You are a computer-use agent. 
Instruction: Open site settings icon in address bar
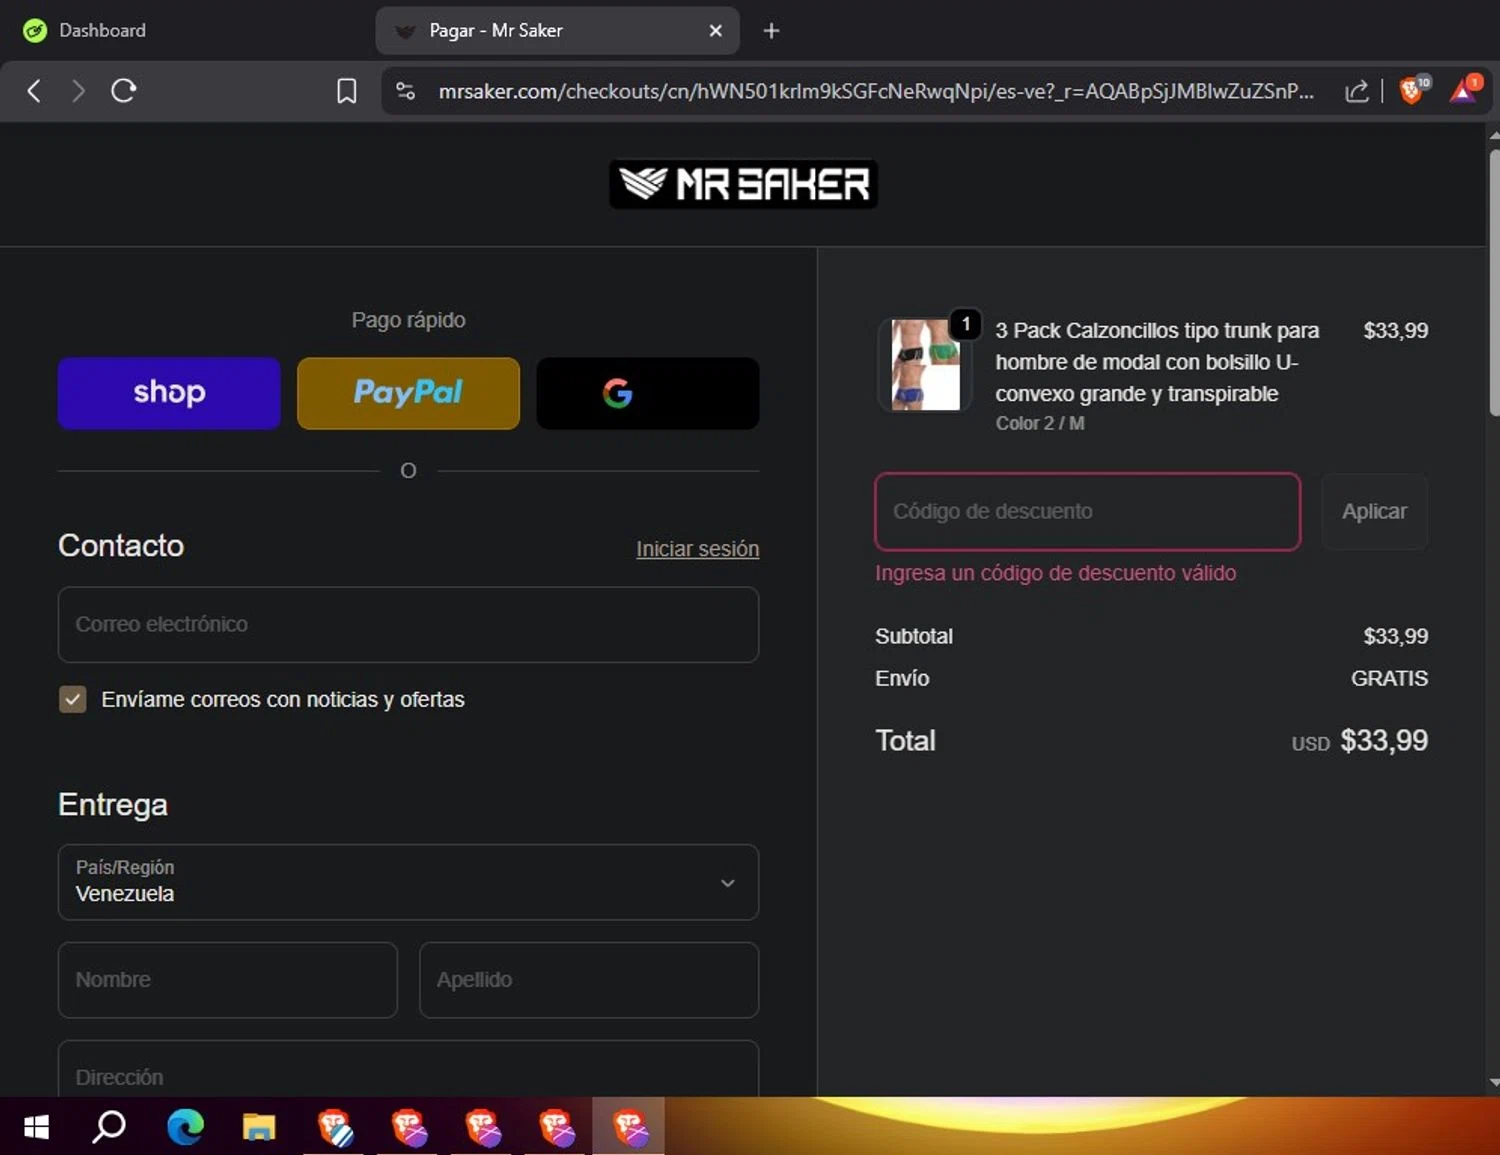[405, 91]
